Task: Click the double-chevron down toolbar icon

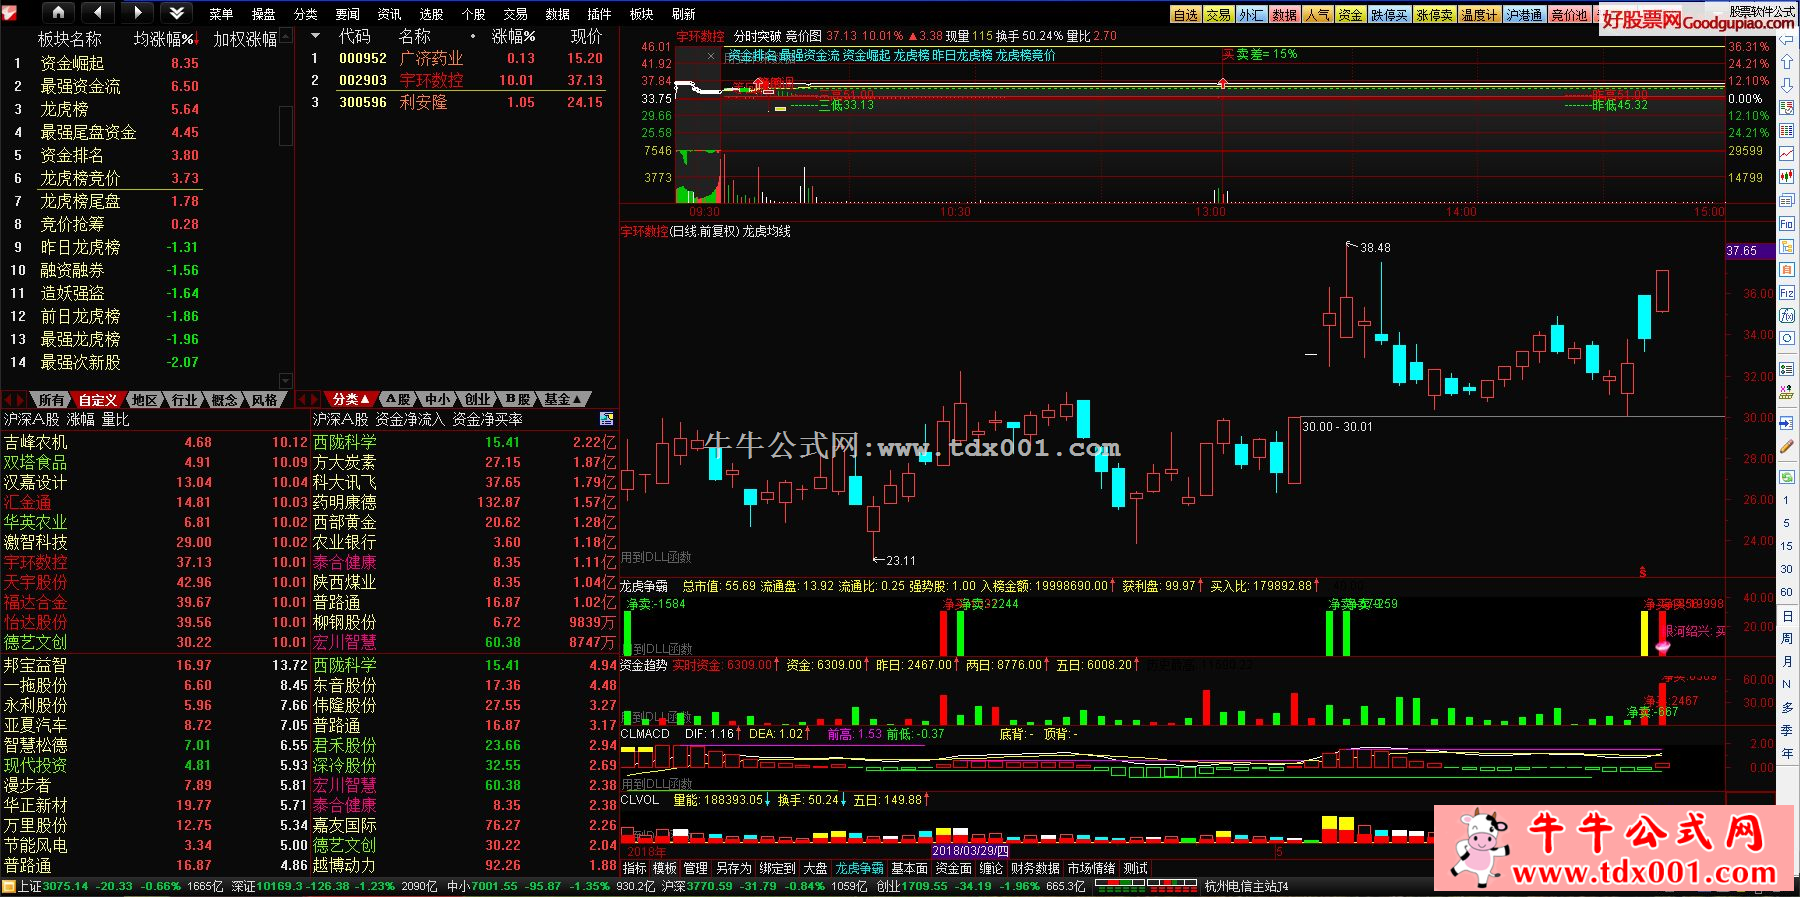Action: click(x=177, y=12)
